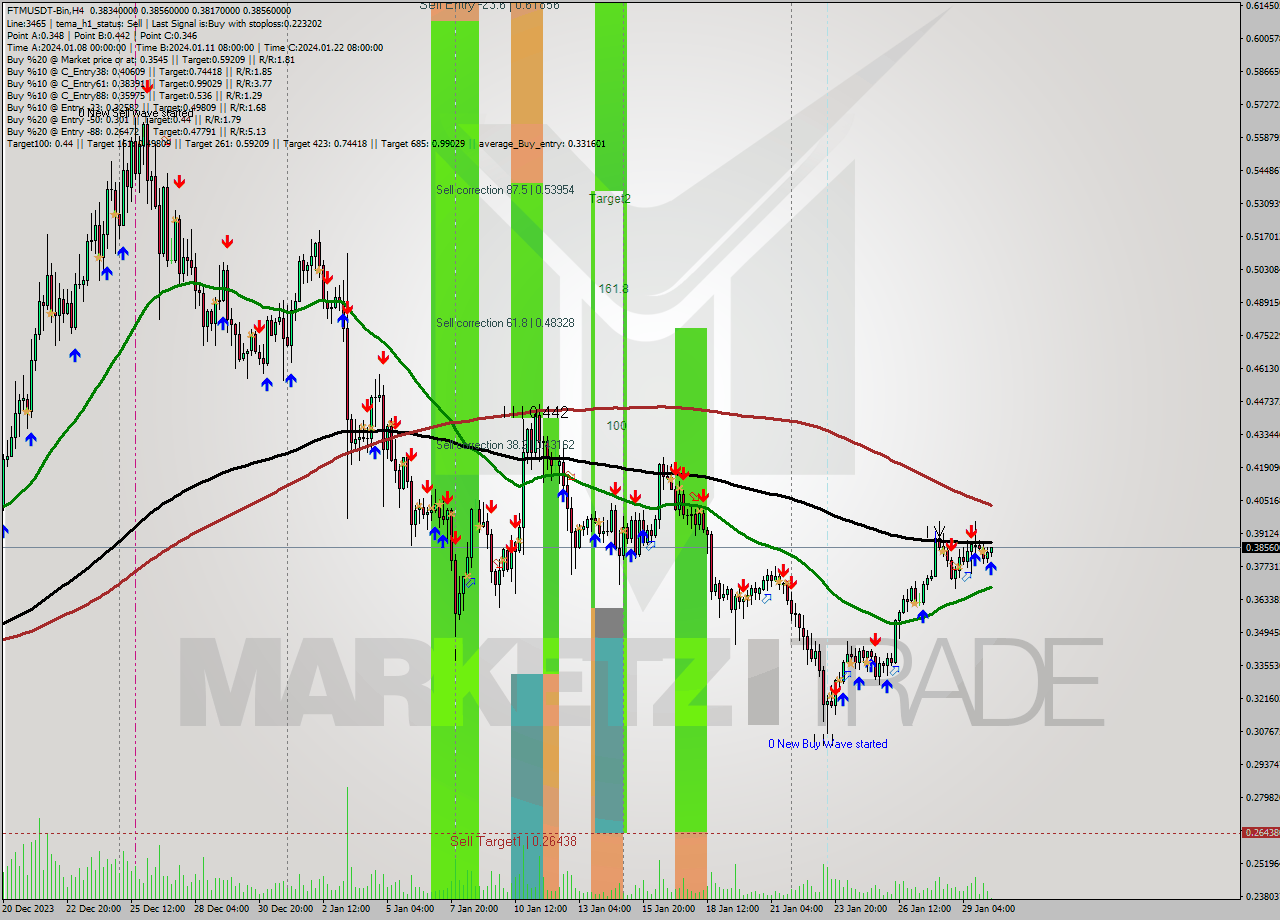Select the 0.5030 price axis label
This screenshot has height=920, width=1280.
coord(1261,270)
